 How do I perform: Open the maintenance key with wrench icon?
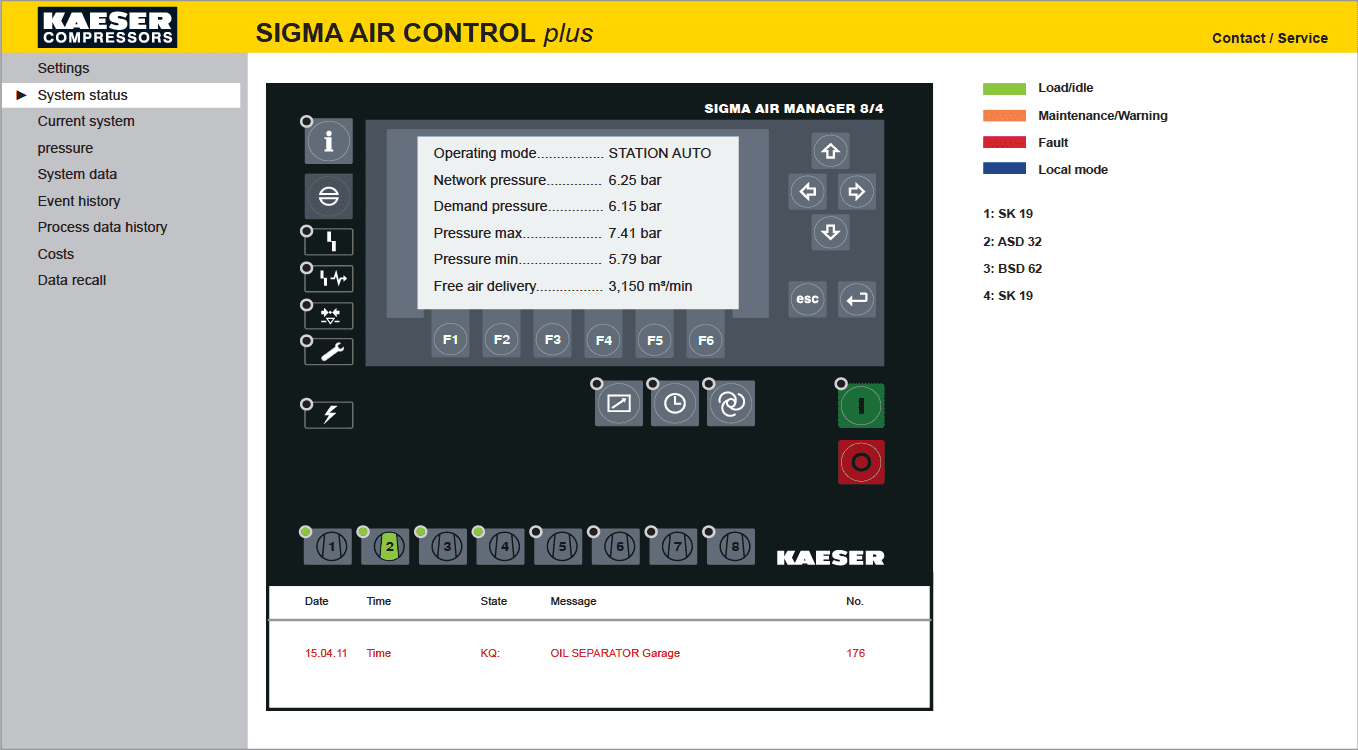[328, 351]
